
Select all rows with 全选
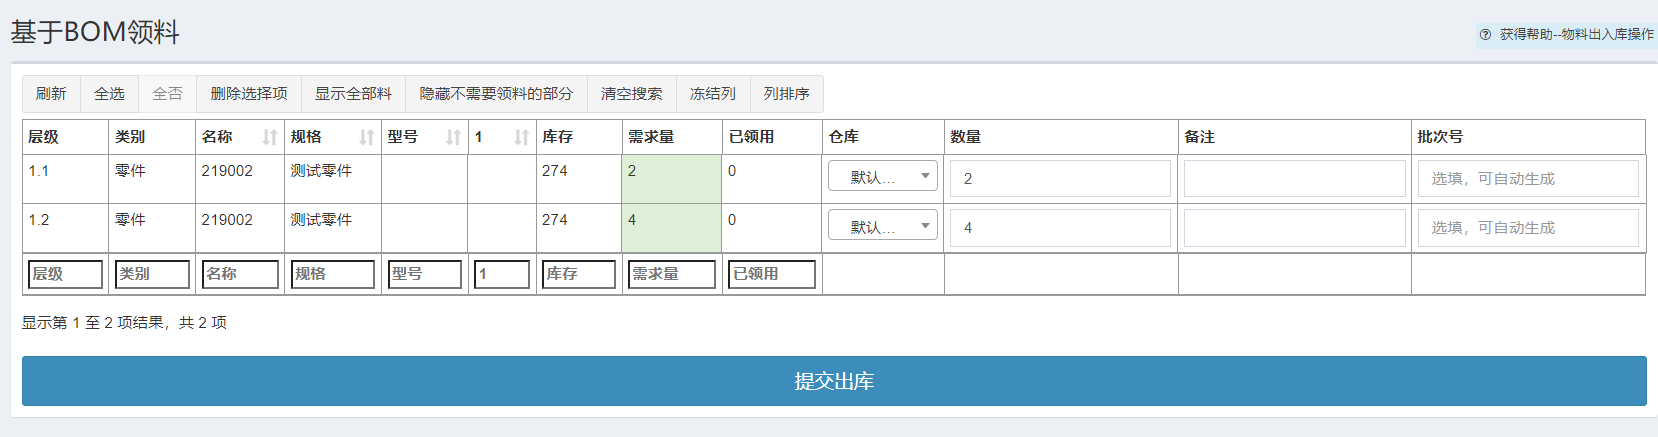pyautogui.click(x=109, y=93)
